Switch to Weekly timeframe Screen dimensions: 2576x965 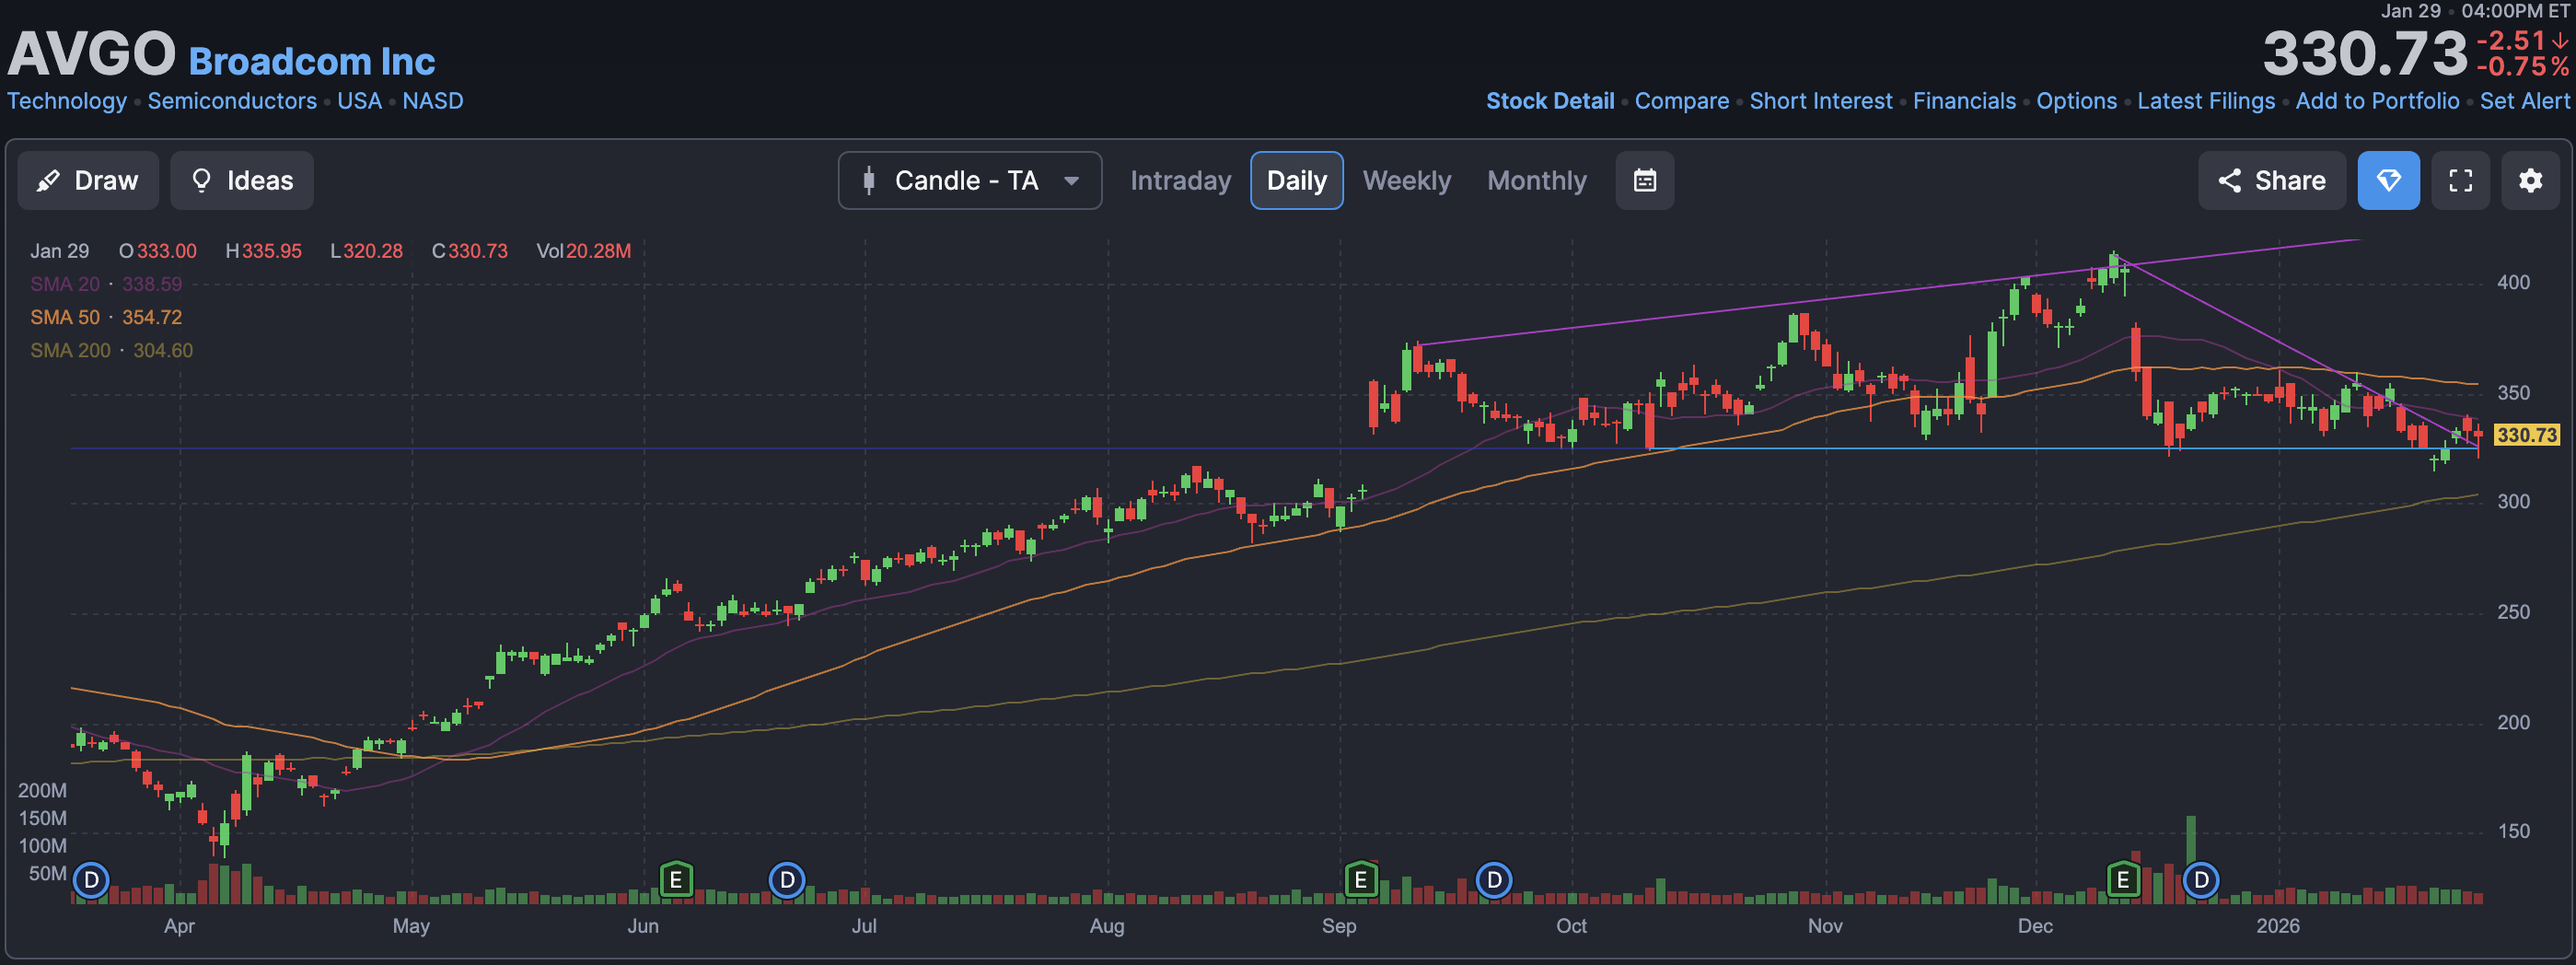pos(1406,180)
